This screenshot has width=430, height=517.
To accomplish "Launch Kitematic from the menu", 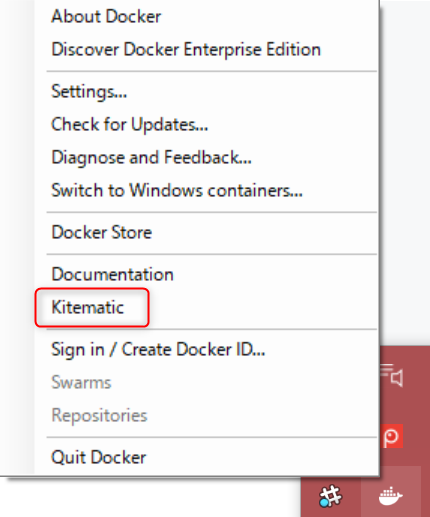I will point(88,307).
